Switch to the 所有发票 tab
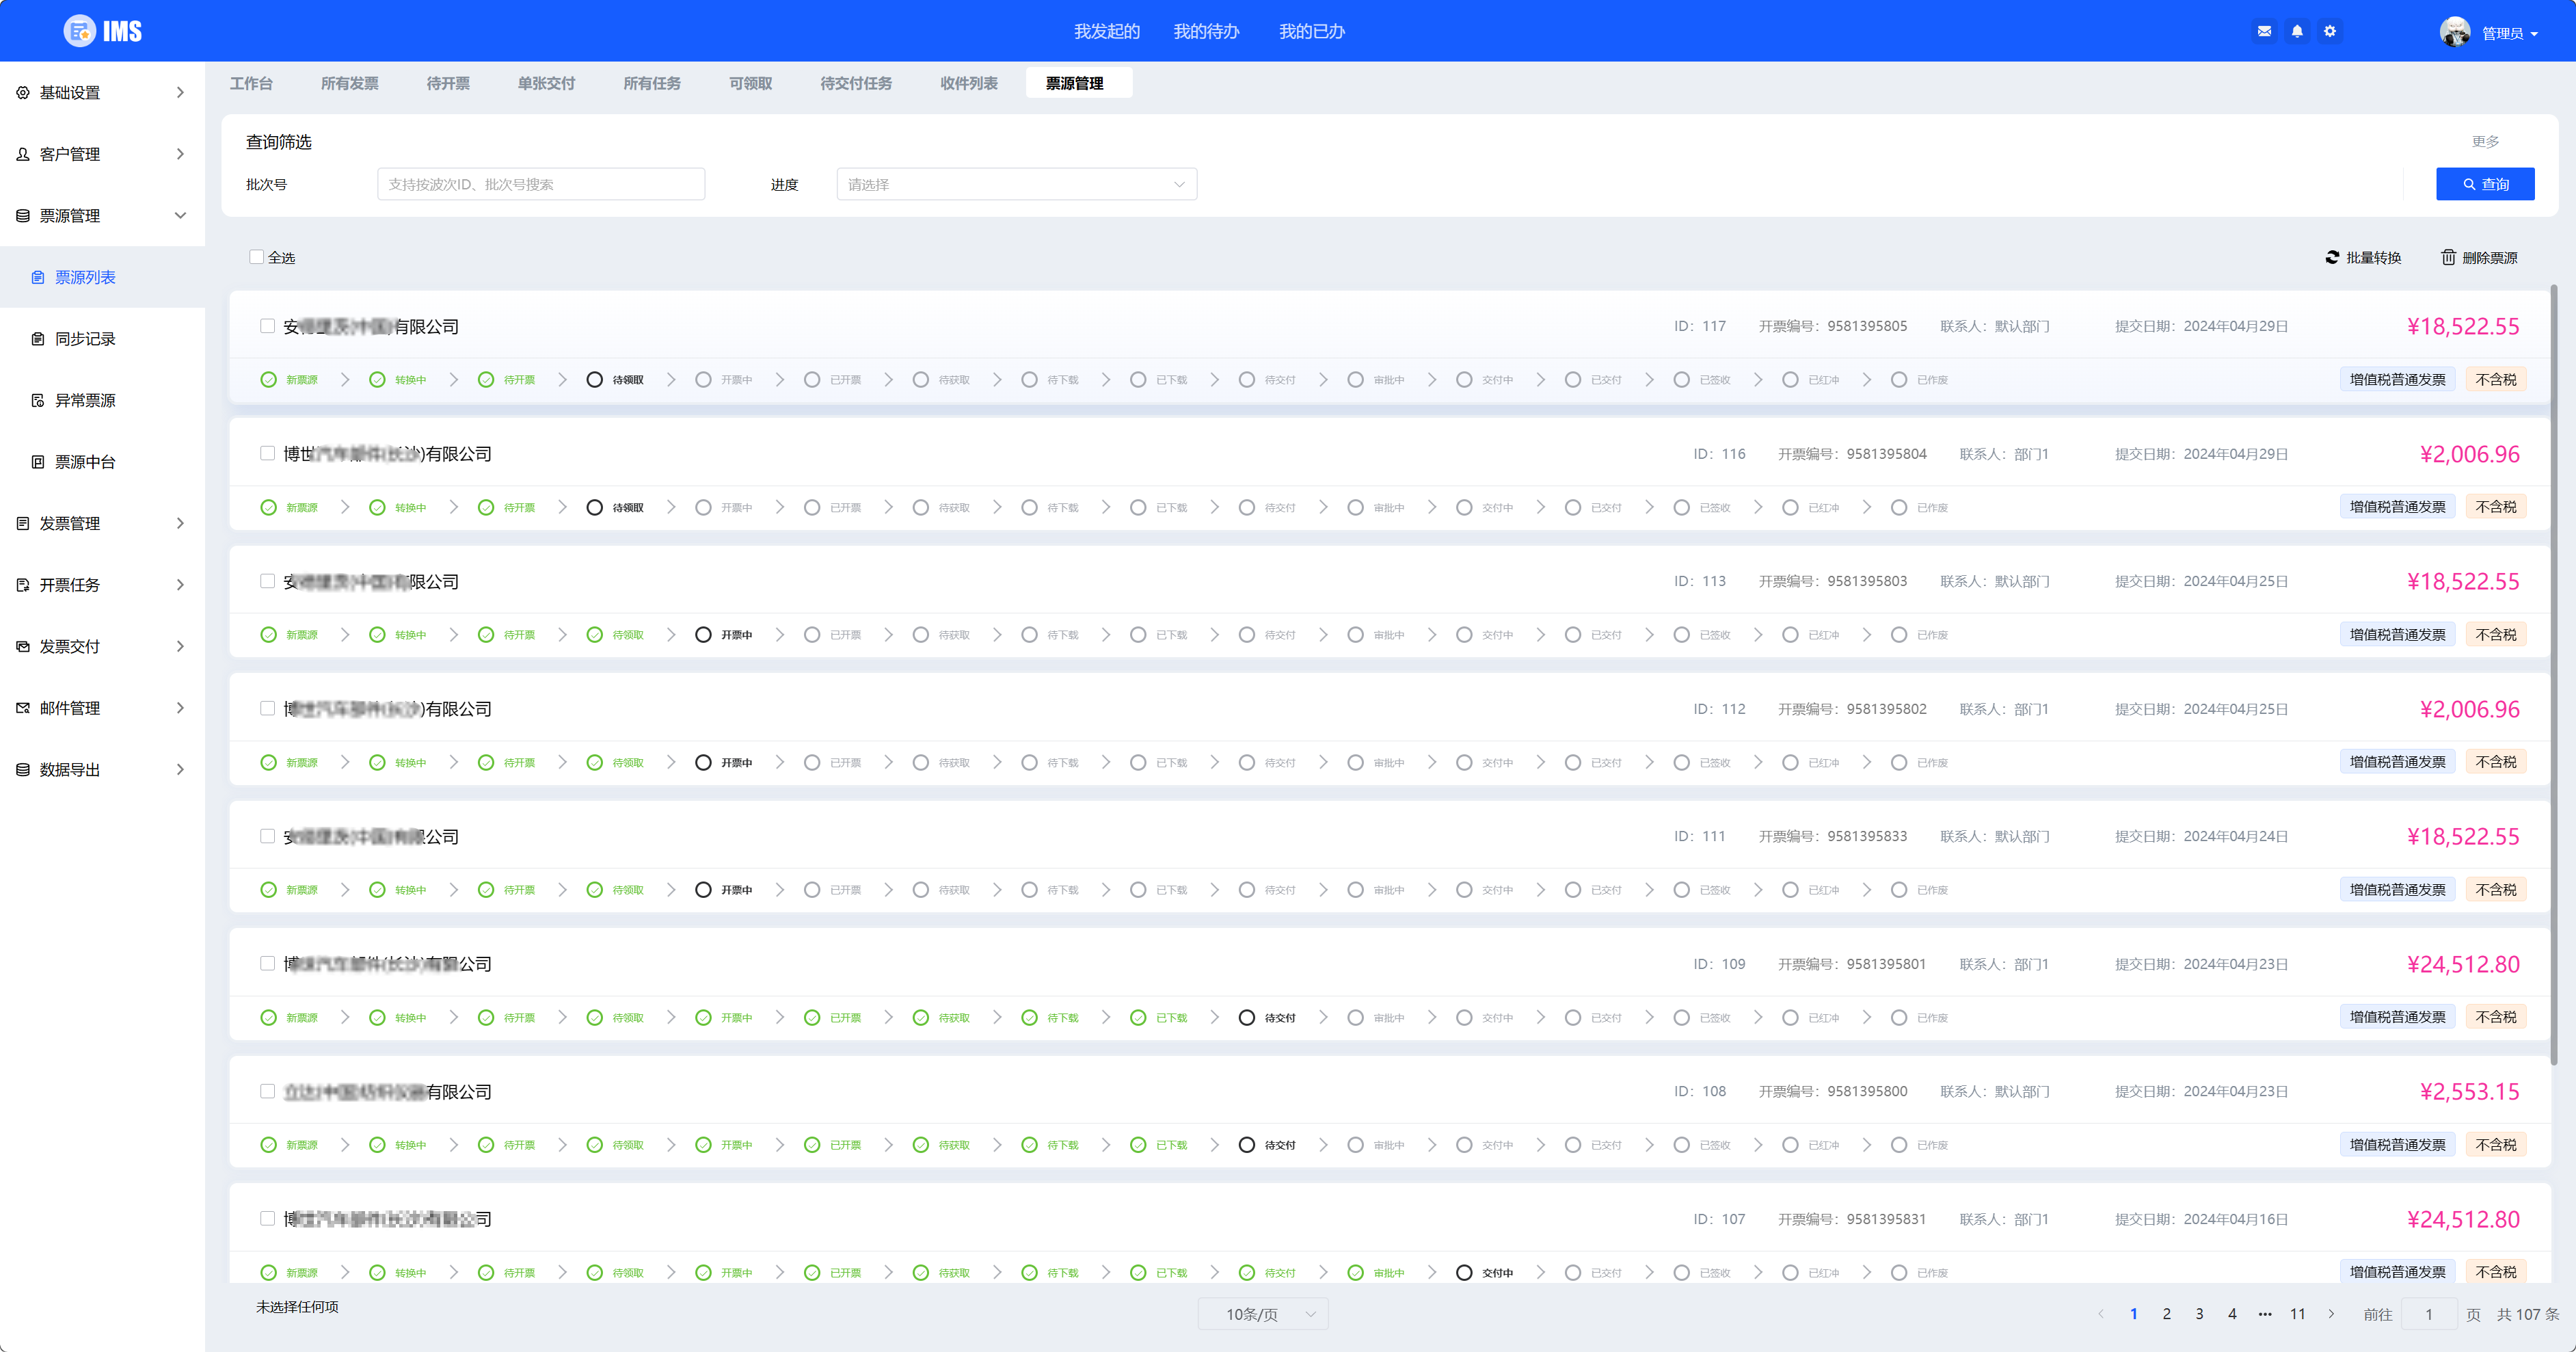The width and height of the screenshot is (2576, 1352). coord(349,83)
